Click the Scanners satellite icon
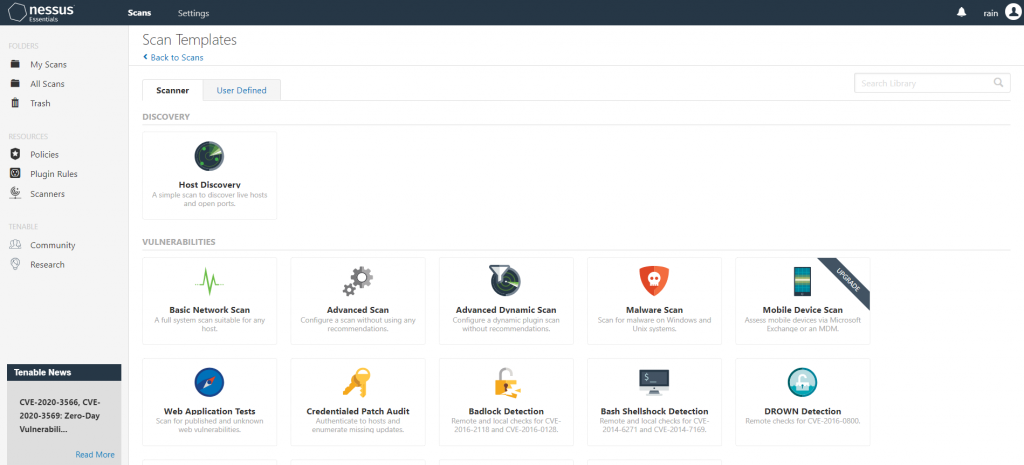The width and height of the screenshot is (1024, 465). point(15,193)
